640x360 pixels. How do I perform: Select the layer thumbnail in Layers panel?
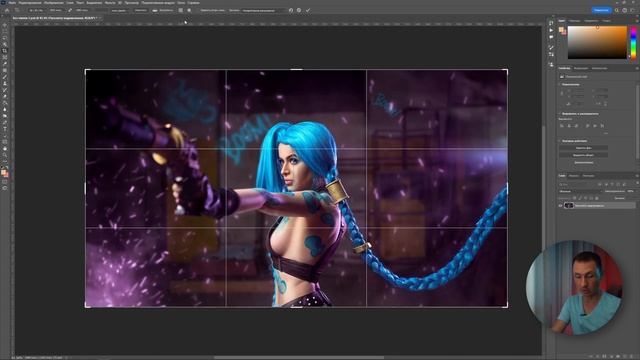[x=569, y=205]
